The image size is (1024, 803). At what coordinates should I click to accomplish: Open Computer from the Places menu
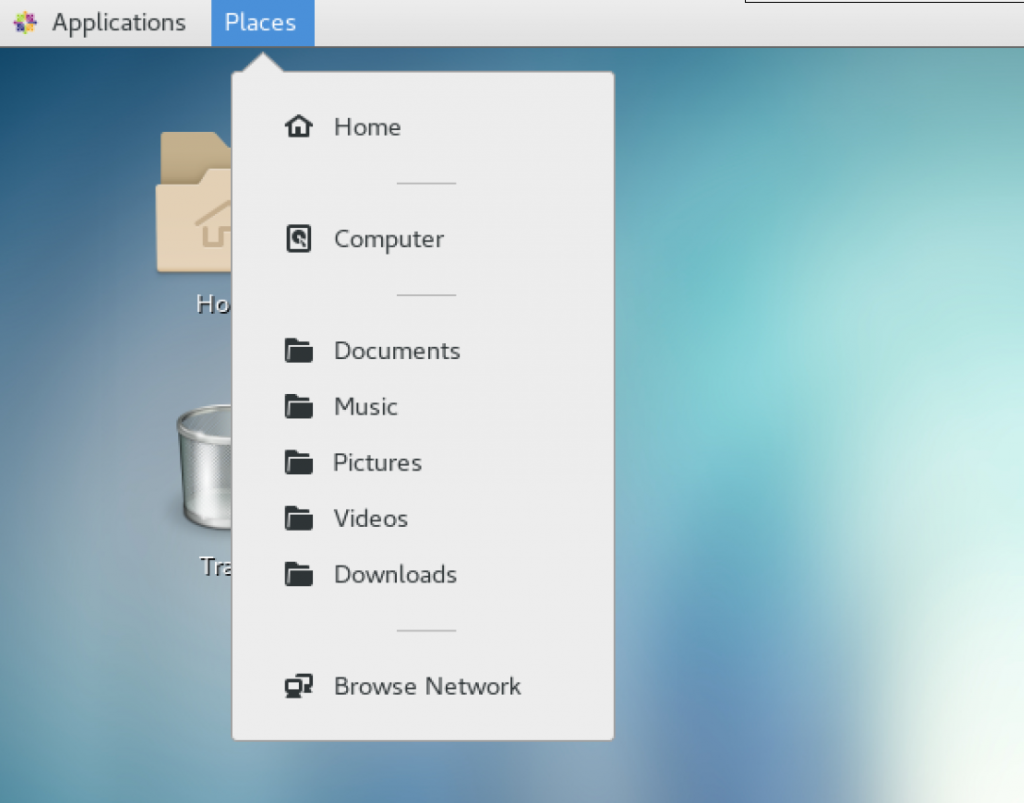(x=388, y=239)
